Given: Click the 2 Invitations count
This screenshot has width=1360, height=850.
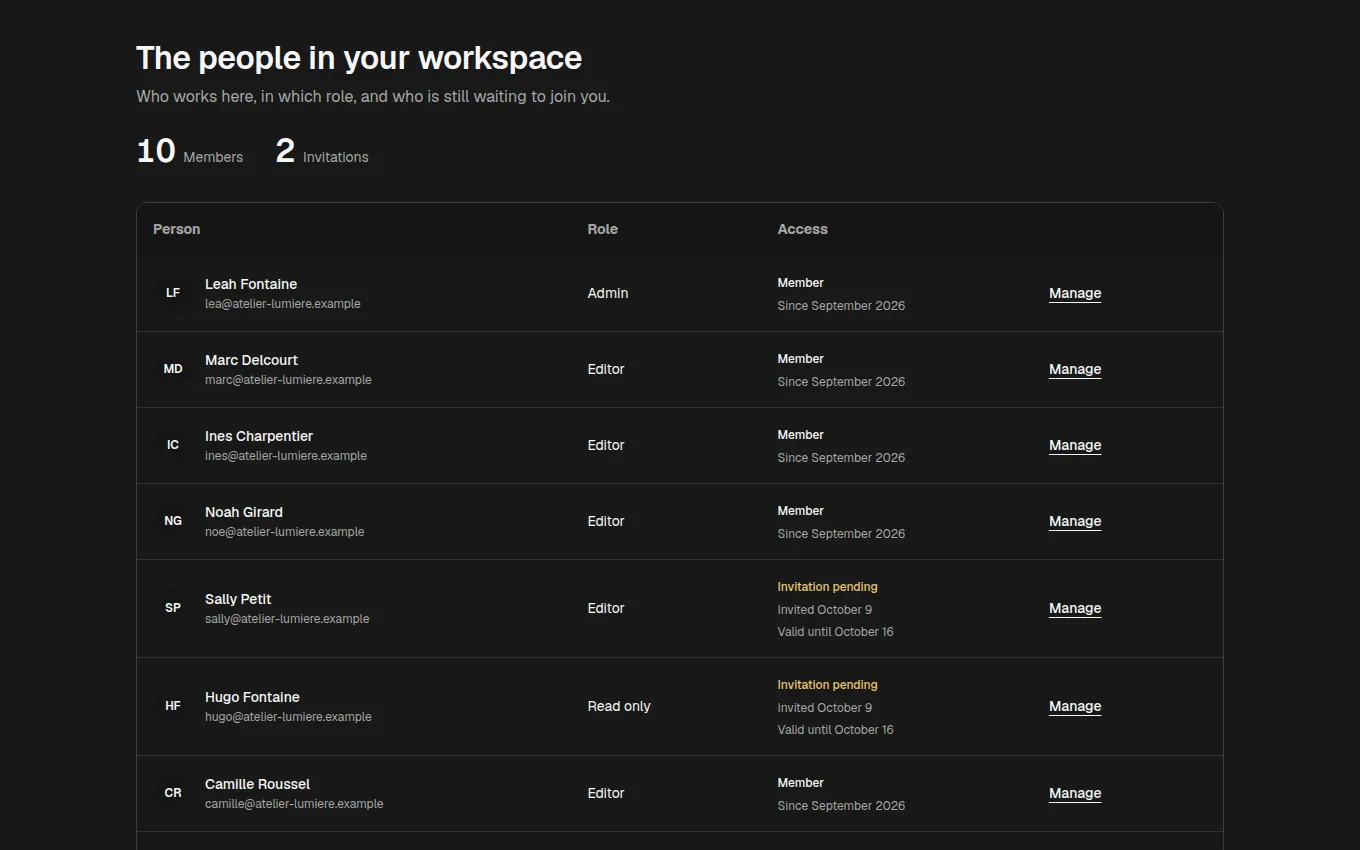Looking at the screenshot, I should pyautogui.click(x=322, y=152).
